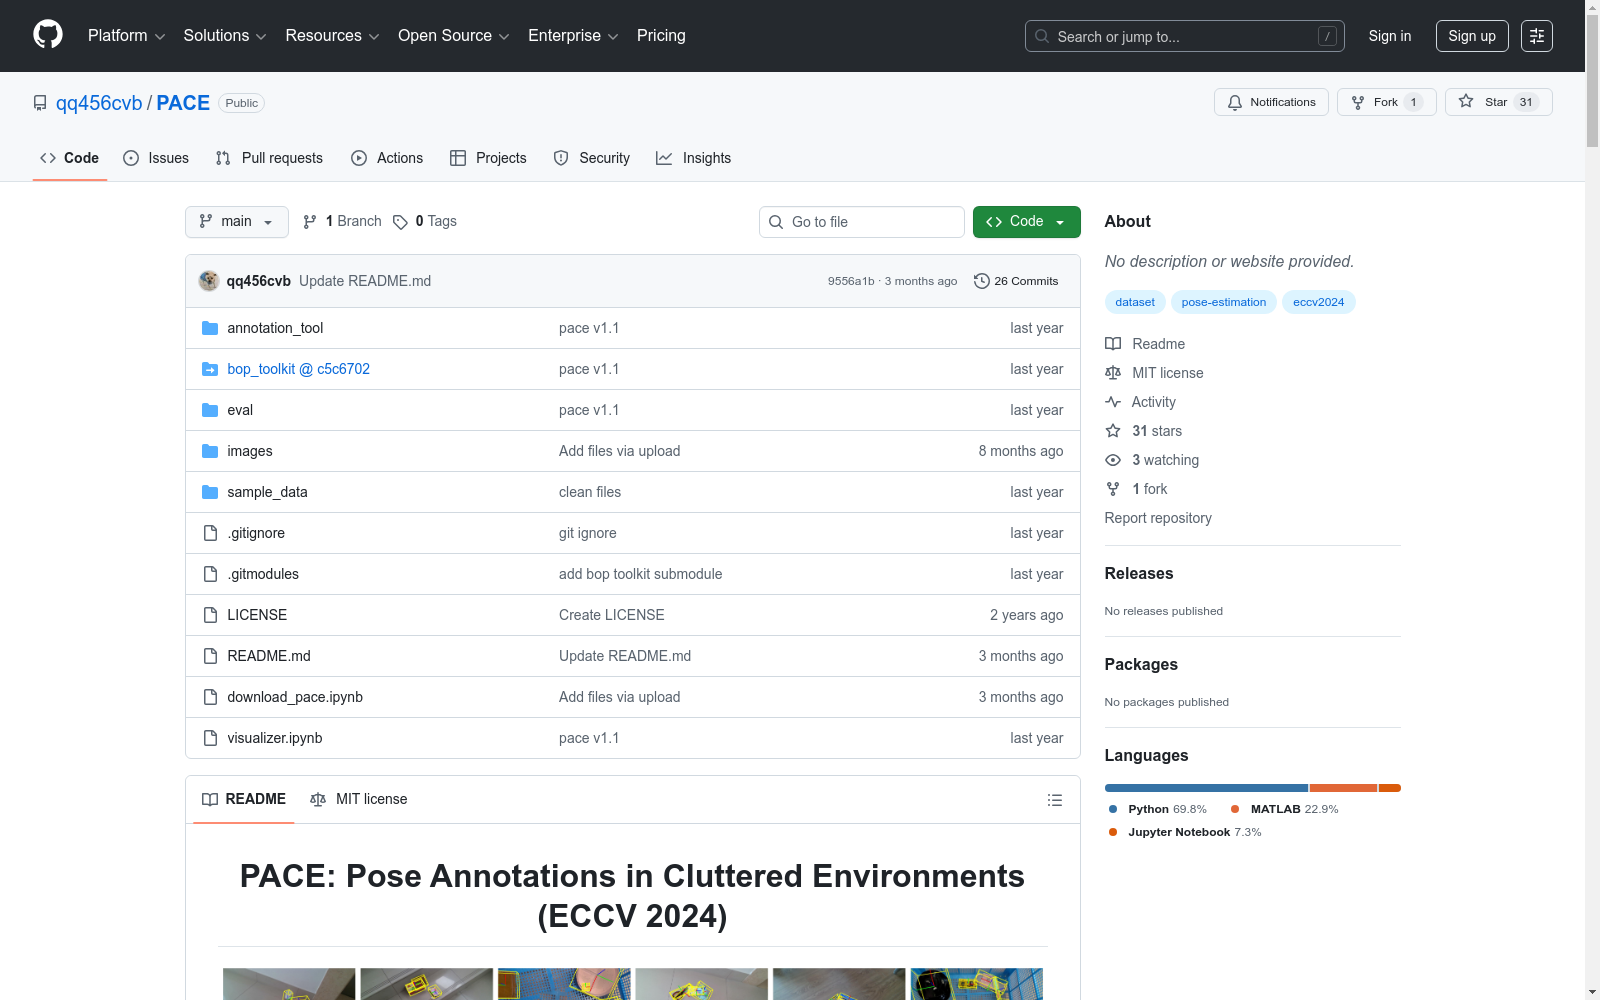Open the .gitignore file
Viewport: 1600px width, 1000px height.
pyautogui.click(x=256, y=533)
